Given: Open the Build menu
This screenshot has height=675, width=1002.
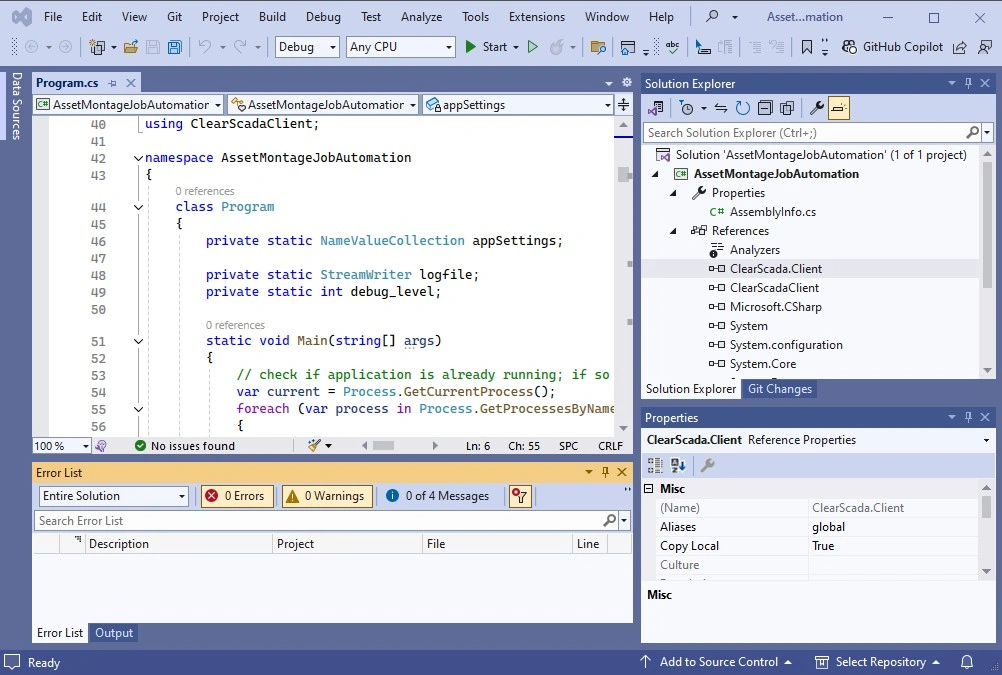Looking at the screenshot, I should pos(272,17).
